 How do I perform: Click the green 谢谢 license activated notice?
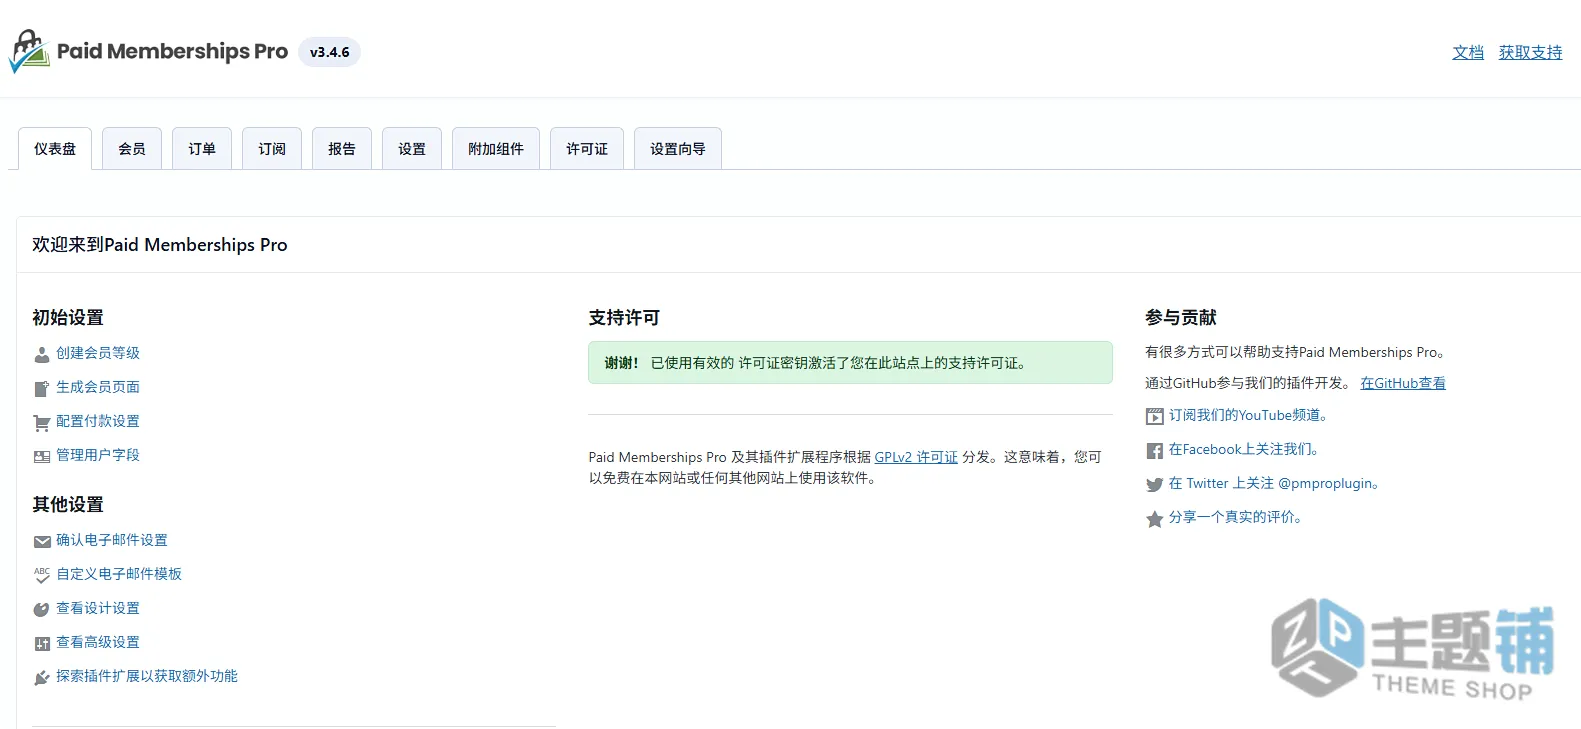(850, 363)
